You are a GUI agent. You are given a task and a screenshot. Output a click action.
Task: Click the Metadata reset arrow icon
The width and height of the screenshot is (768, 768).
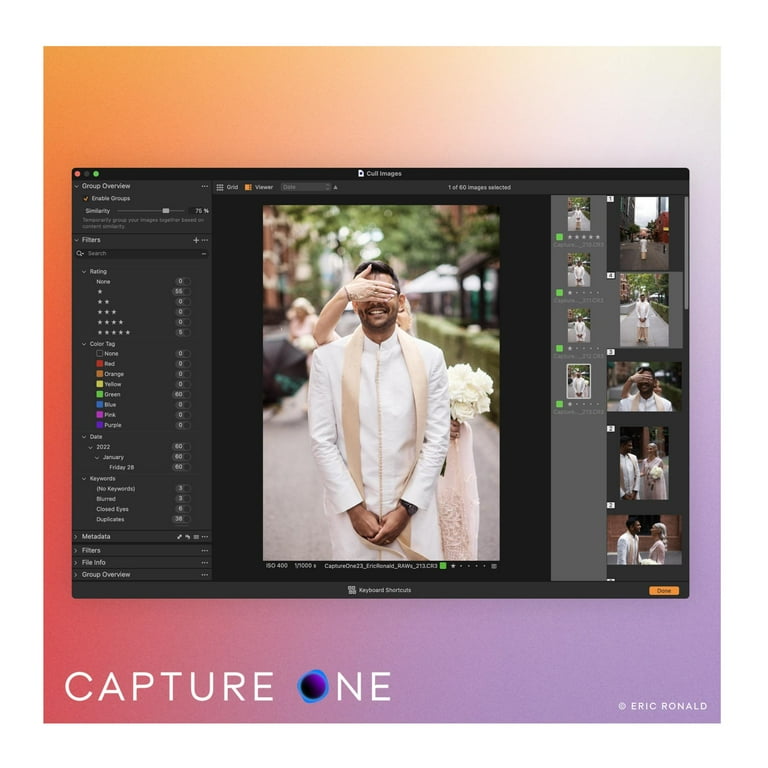click(188, 537)
